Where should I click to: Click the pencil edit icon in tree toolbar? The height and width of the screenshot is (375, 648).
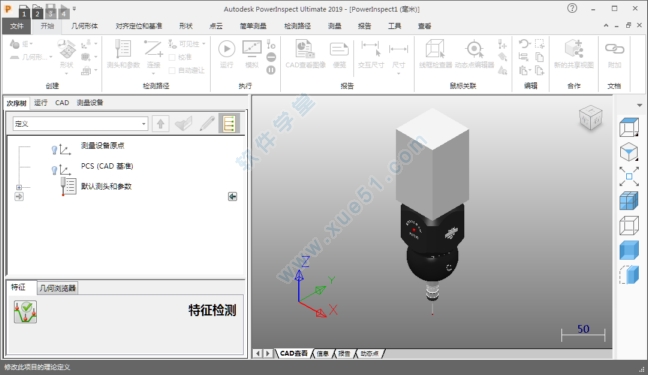tap(207, 123)
